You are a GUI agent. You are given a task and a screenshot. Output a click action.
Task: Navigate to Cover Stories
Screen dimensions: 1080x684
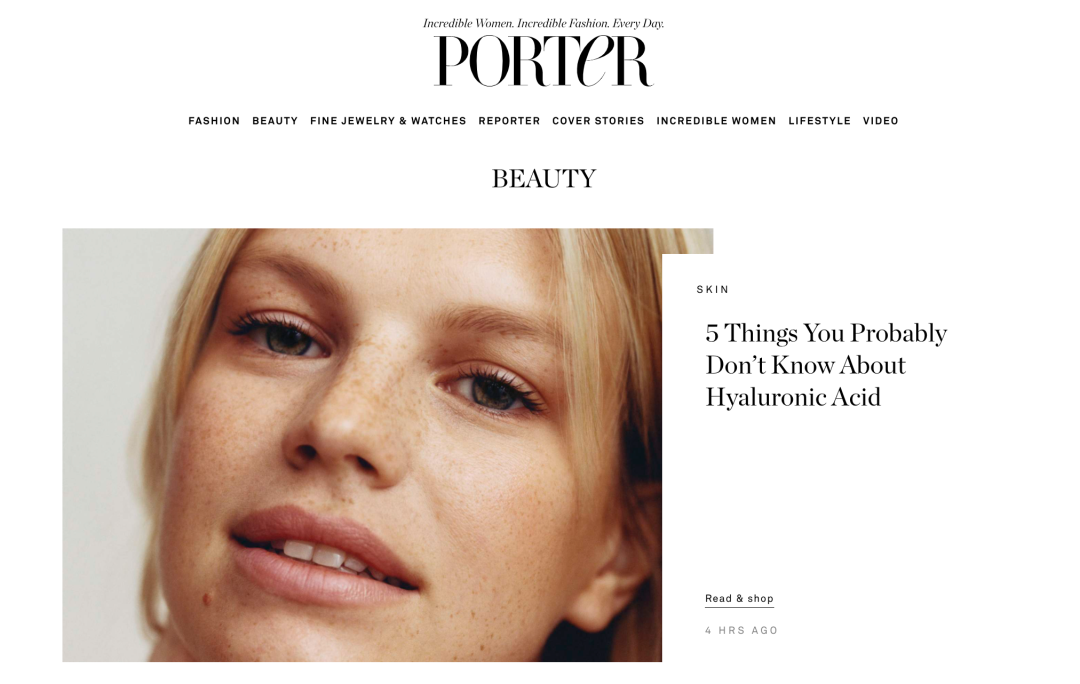[598, 121]
